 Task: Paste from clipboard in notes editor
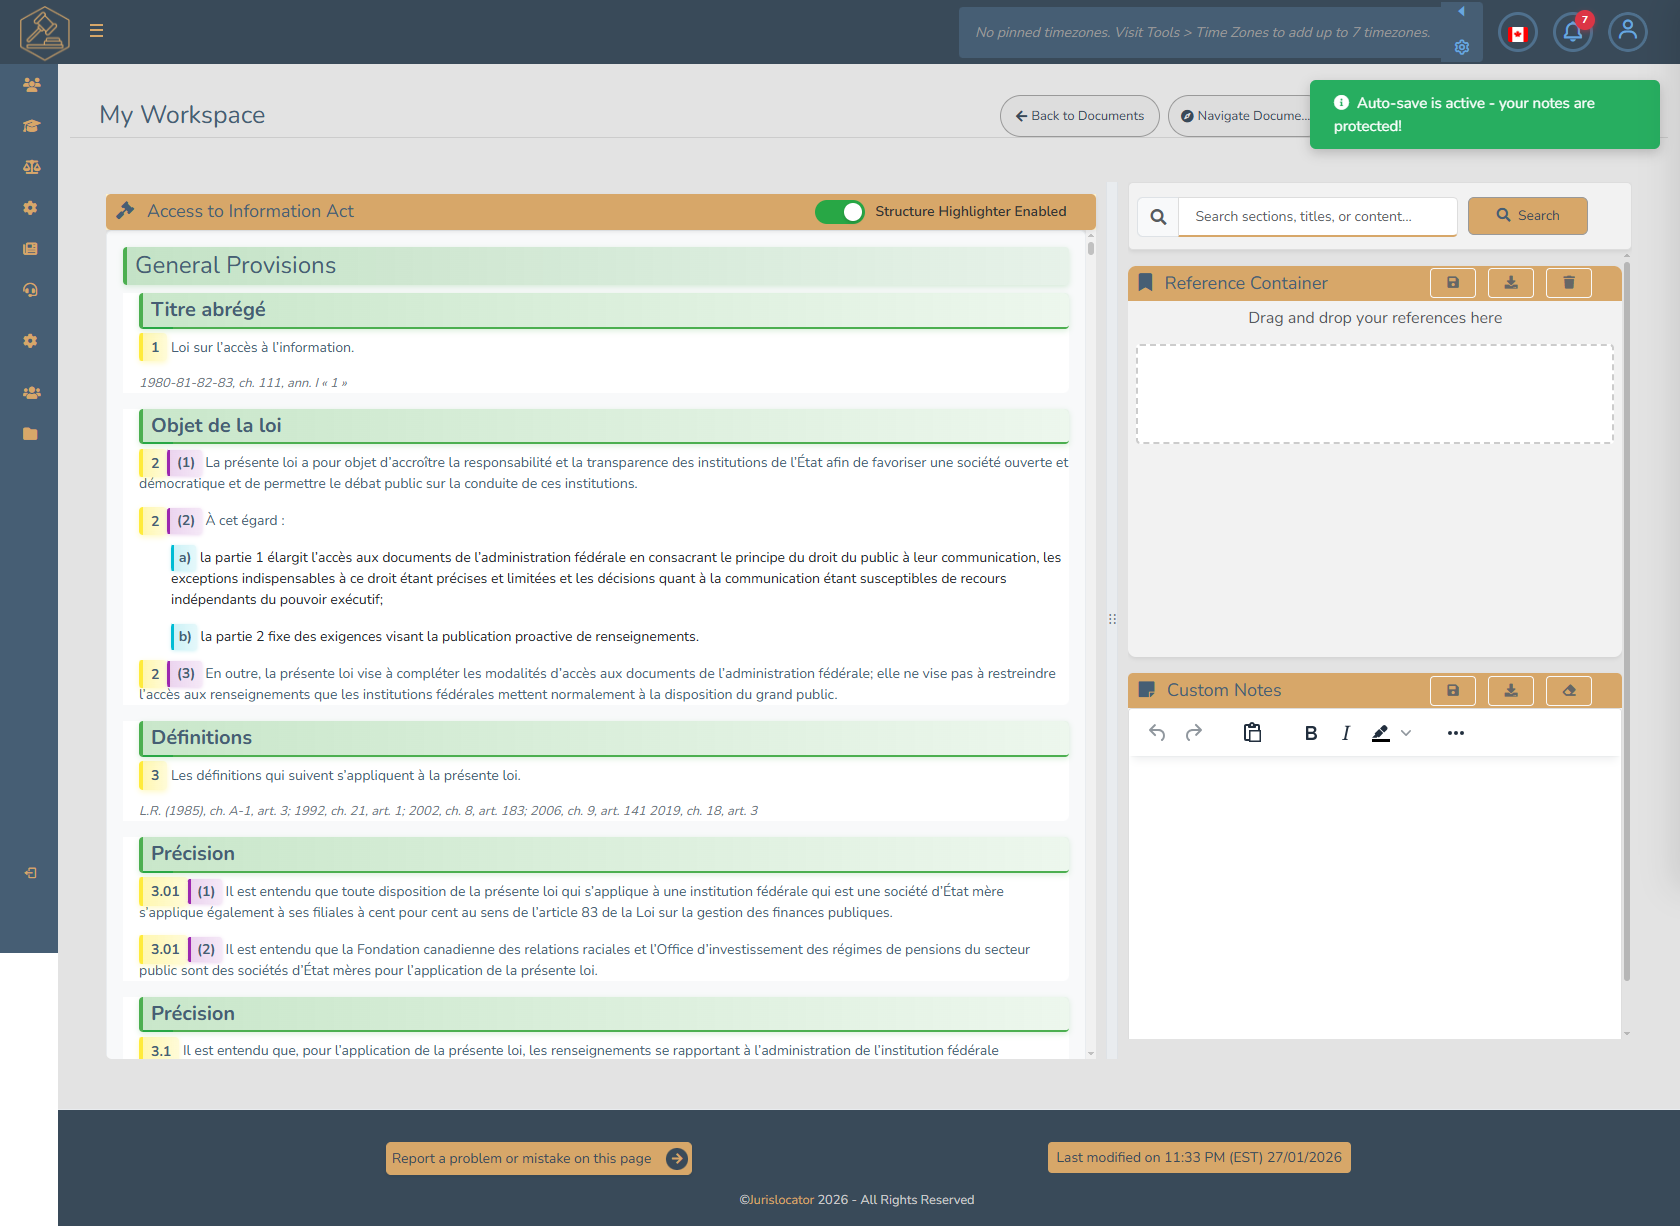1252,733
